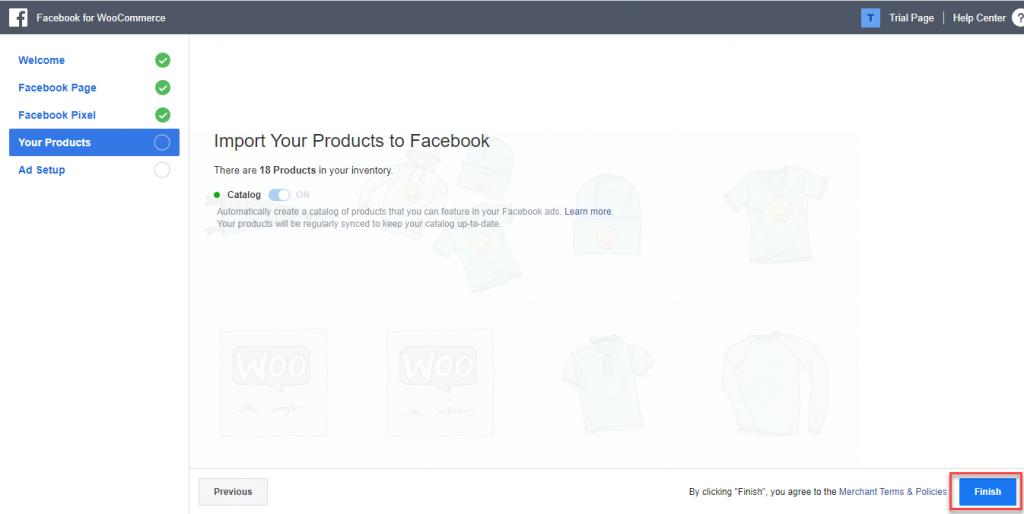Click the Ad Setup step circle indicator
This screenshot has height=514, width=1024.
tap(162, 170)
